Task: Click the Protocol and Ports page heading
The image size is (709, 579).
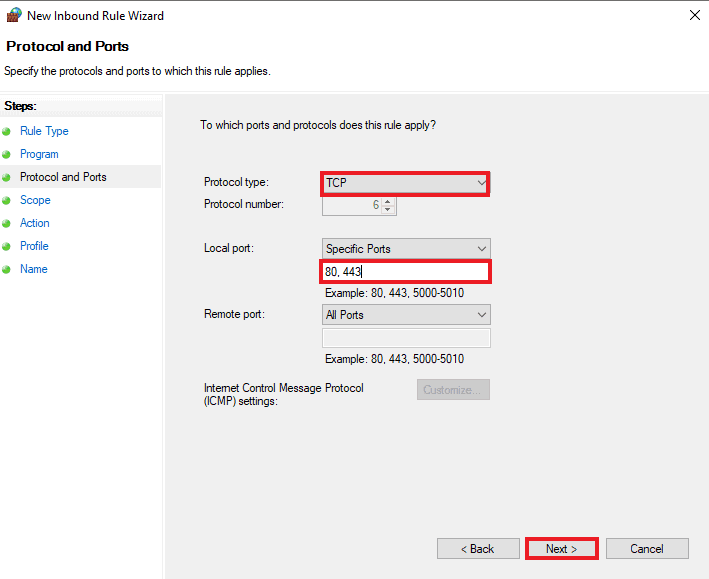Action: (x=67, y=47)
